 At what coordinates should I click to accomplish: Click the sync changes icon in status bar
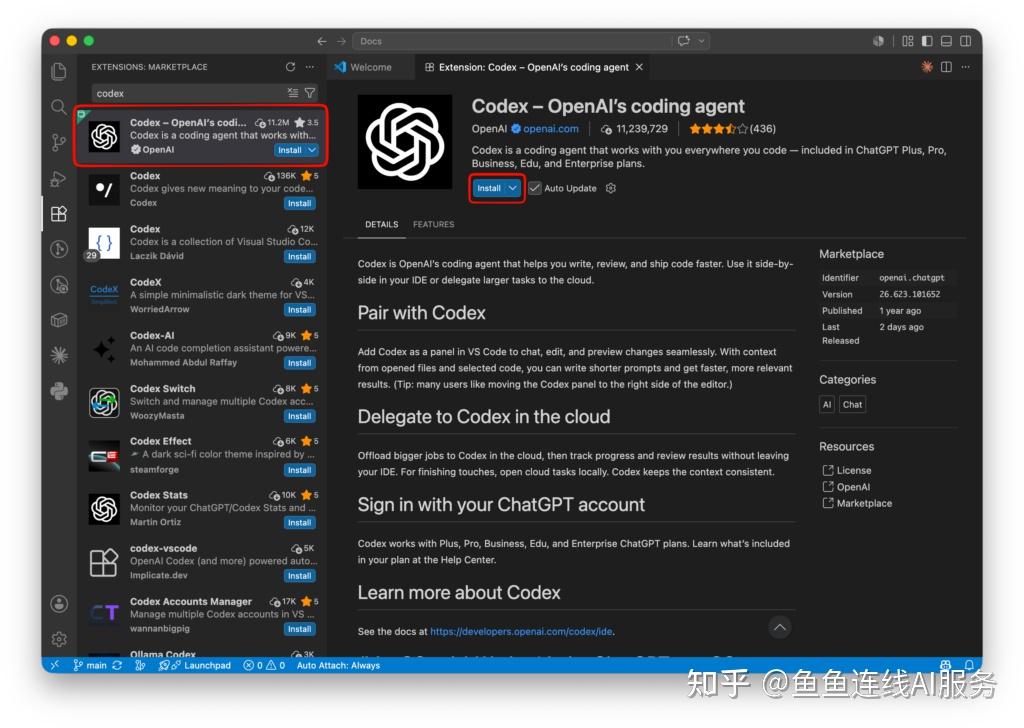point(117,665)
